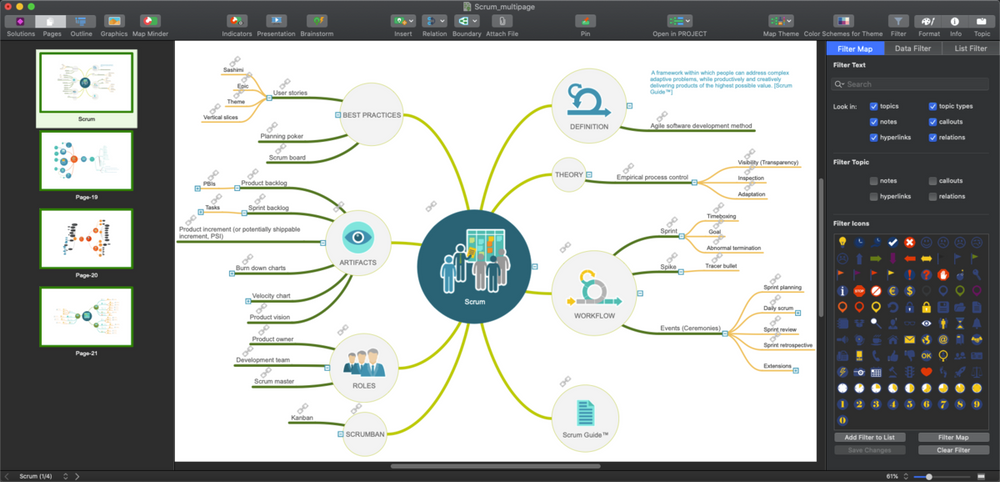Image resolution: width=1000 pixels, height=482 pixels.
Task: Uncheck Look in relations
Action: (x=932, y=137)
